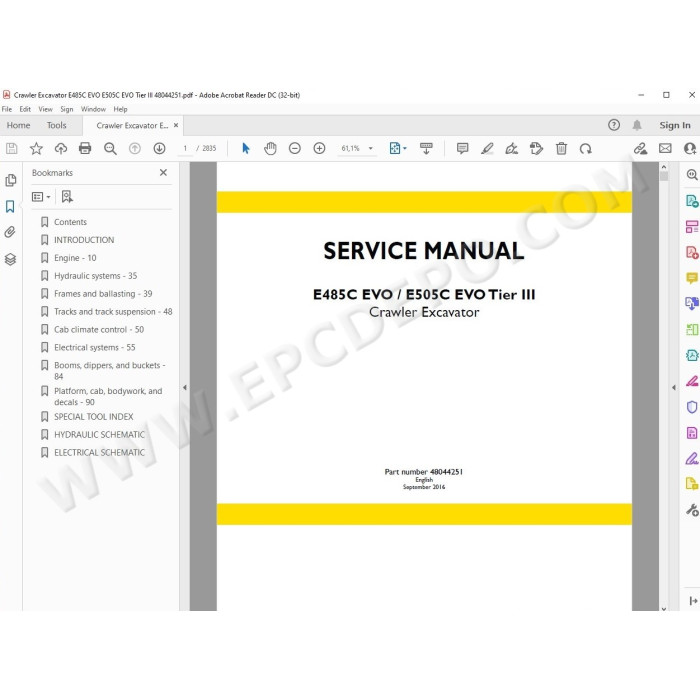Viewport: 700px width, 700px height.
Task: Zoom in with the plus icon
Action: pyautogui.click(x=319, y=148)
